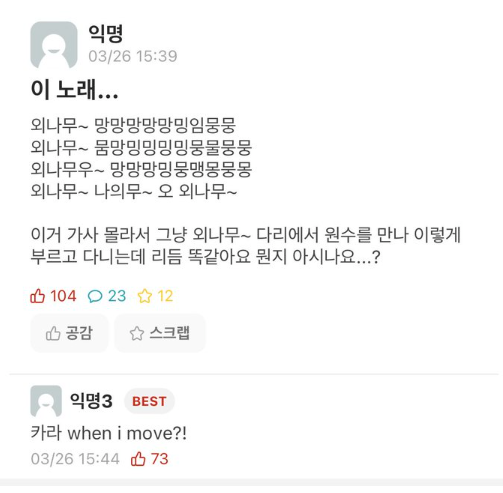This screenshot has width=503, height=493.
Task: Click the post title 이 노래...
Action: (74, 90)
